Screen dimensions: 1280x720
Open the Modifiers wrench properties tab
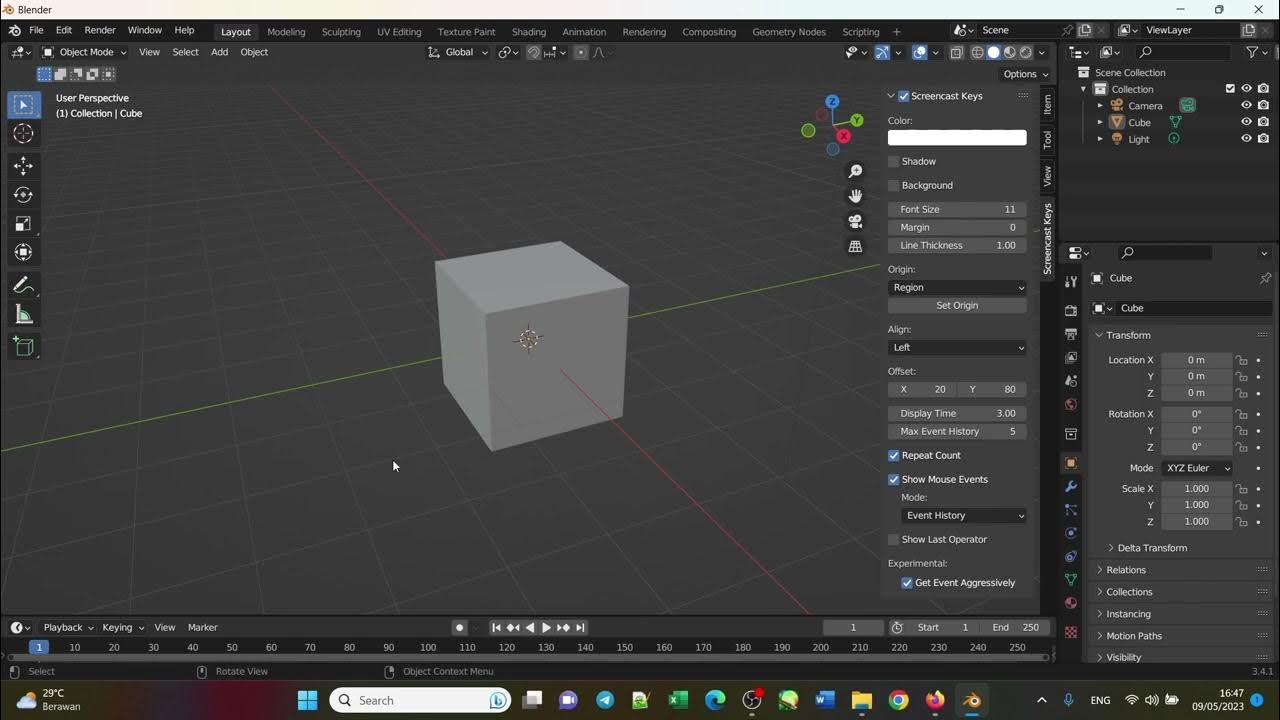(x=1071, y=487)
